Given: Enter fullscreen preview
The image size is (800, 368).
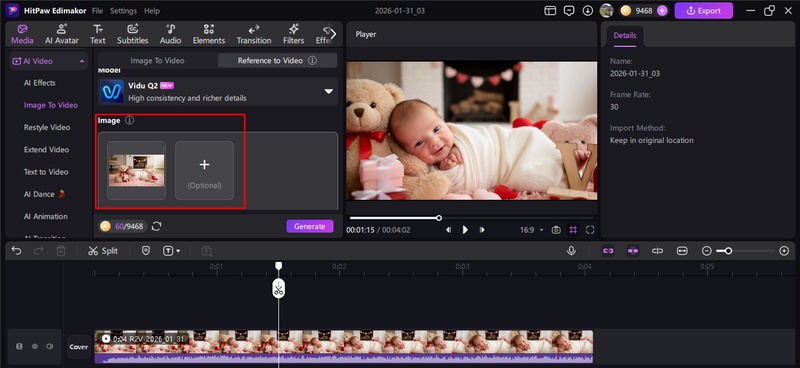Looking at the screenshot, I should point(590,230).
